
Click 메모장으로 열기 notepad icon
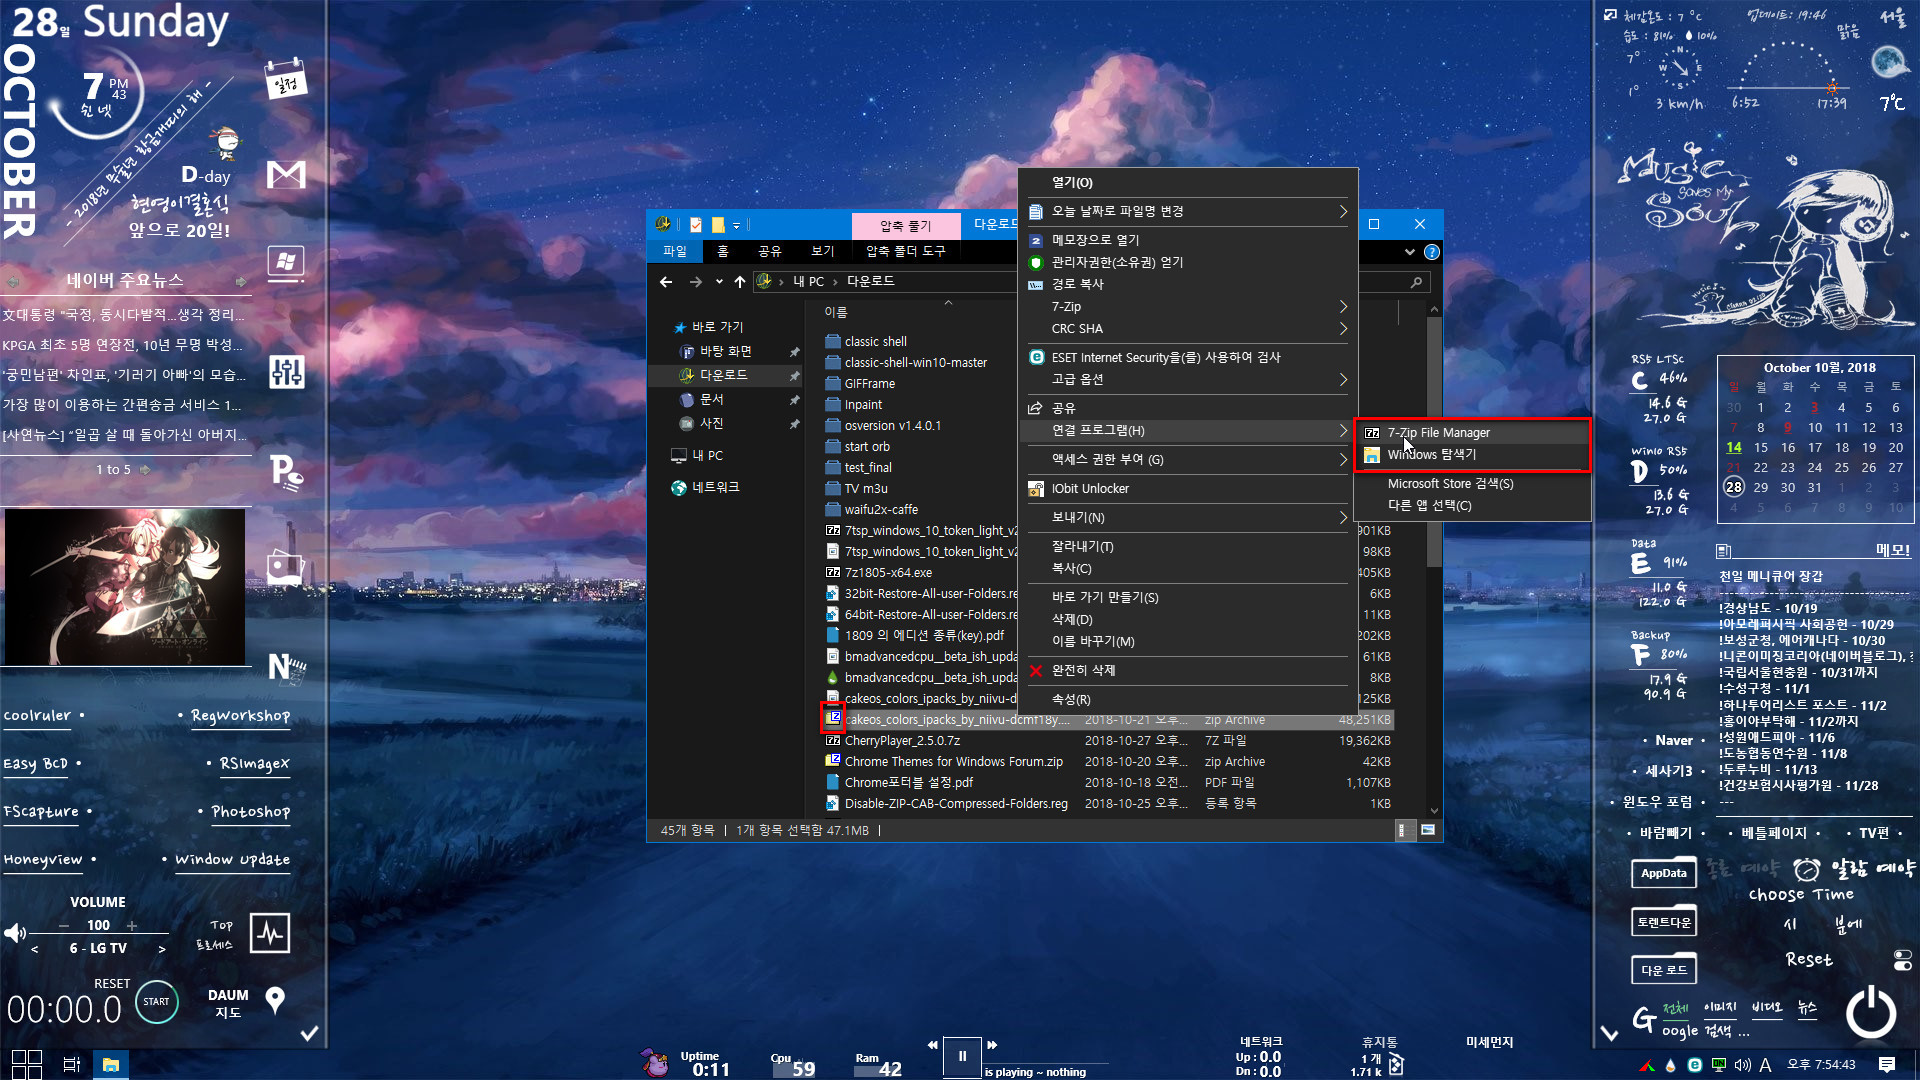1036,241
